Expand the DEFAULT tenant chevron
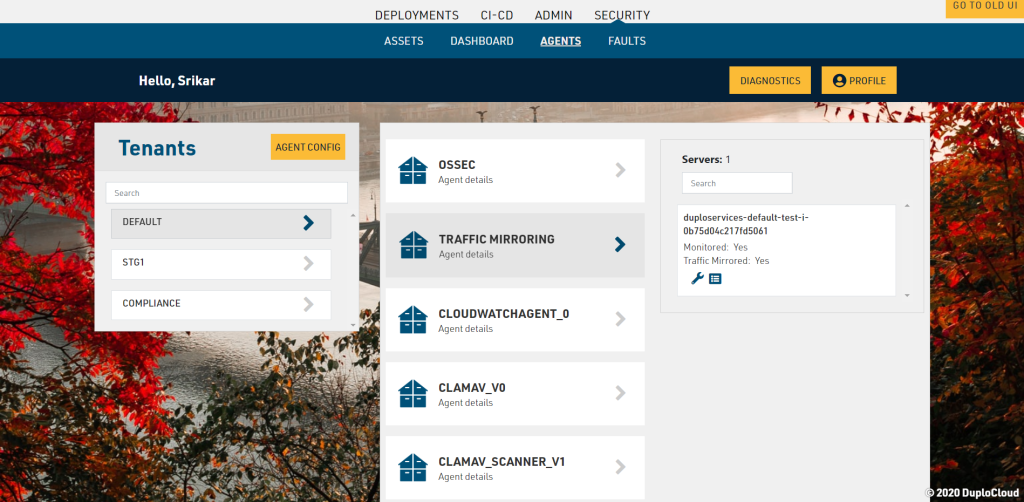The width and height of the screenshot is (1024, 502). tap(308, 223)
